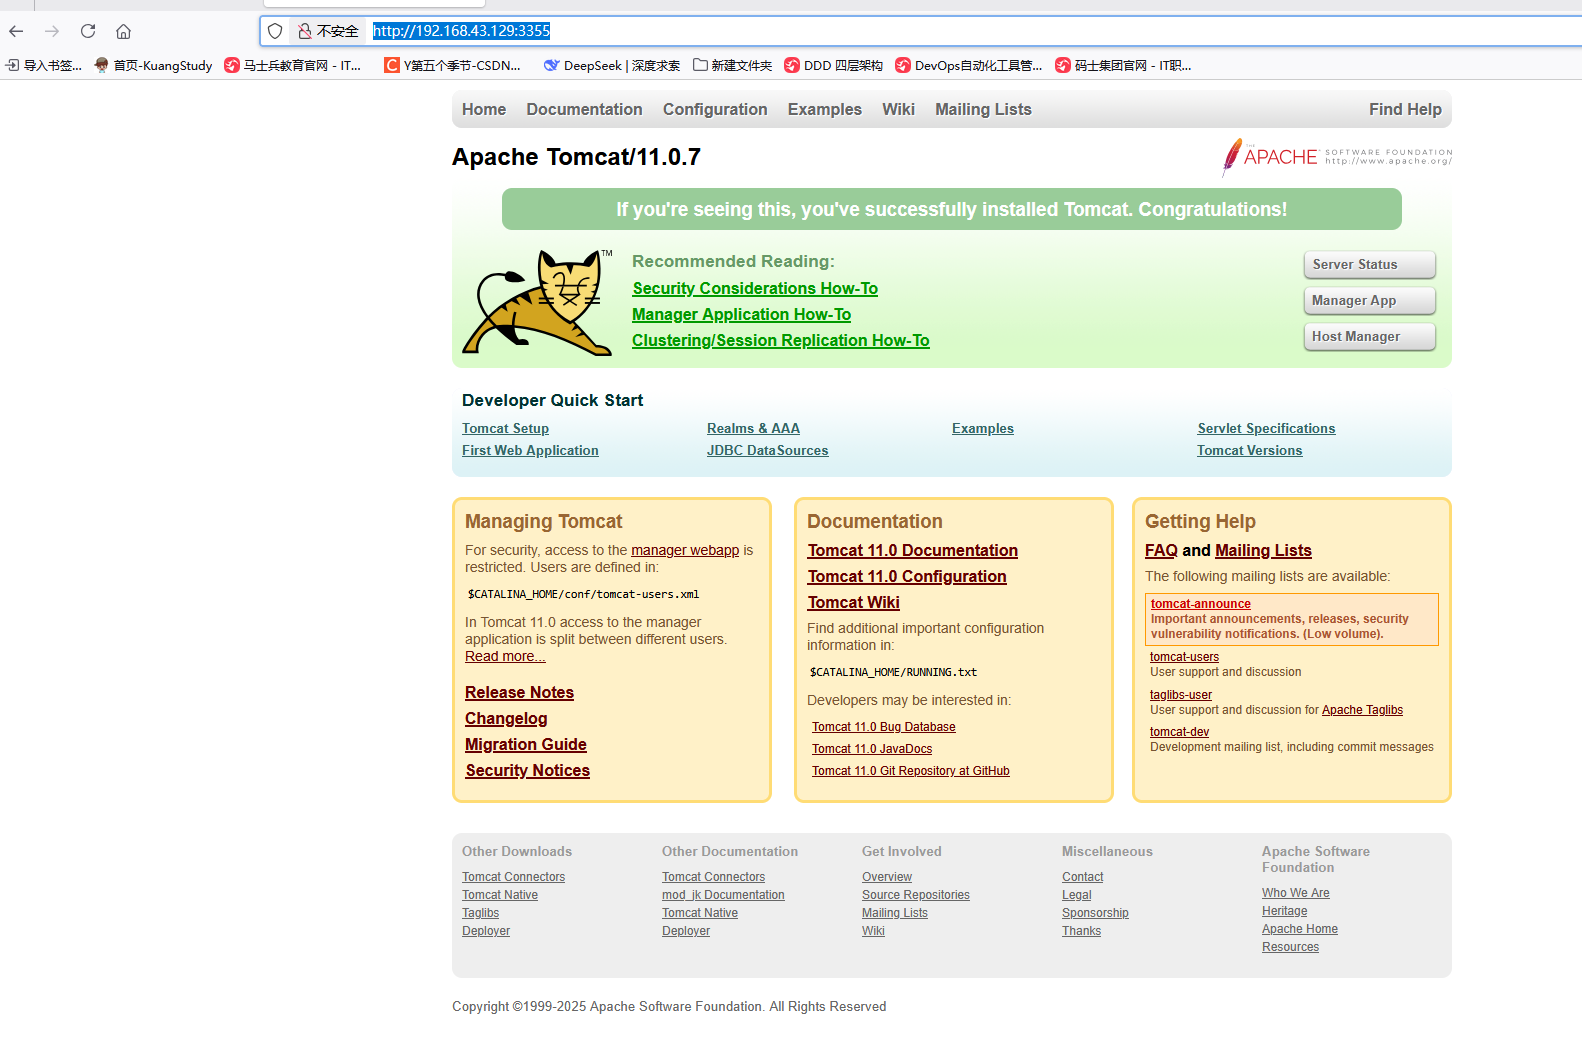This screenshot has width=1582, height=1047.
Task: Open the tomcat-dev mailing list link
Action: (x=1179, y=732)
